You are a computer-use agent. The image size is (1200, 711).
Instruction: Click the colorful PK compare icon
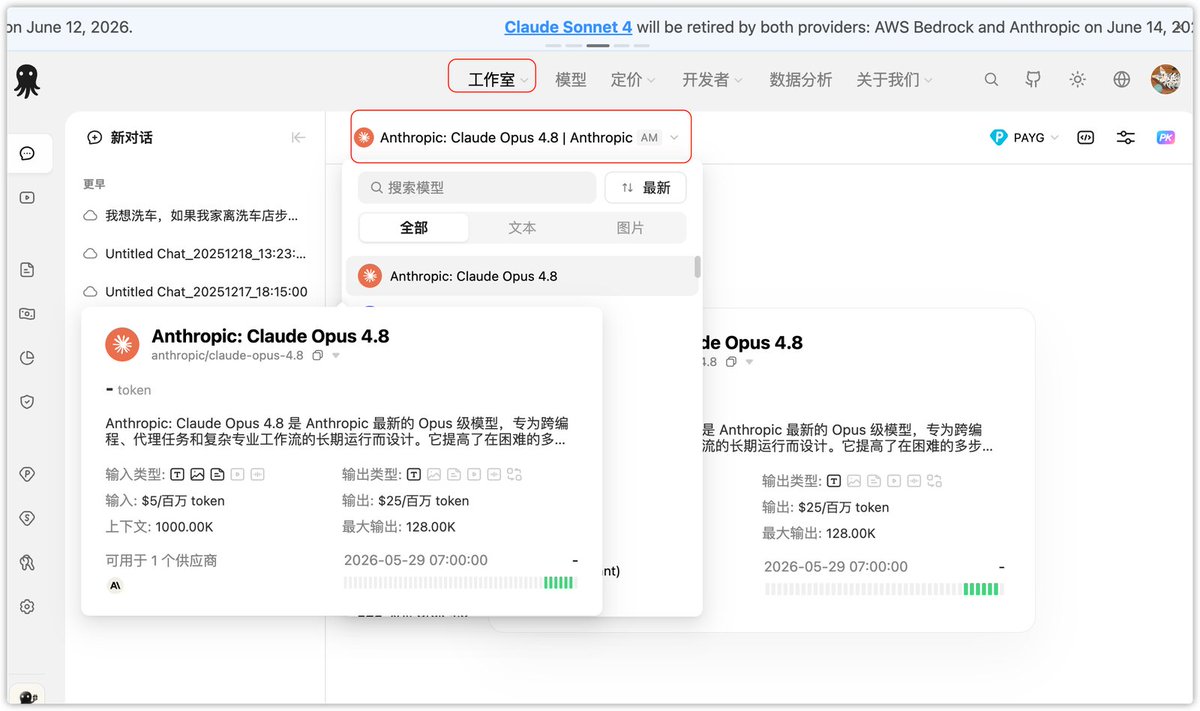(1166, 138)
